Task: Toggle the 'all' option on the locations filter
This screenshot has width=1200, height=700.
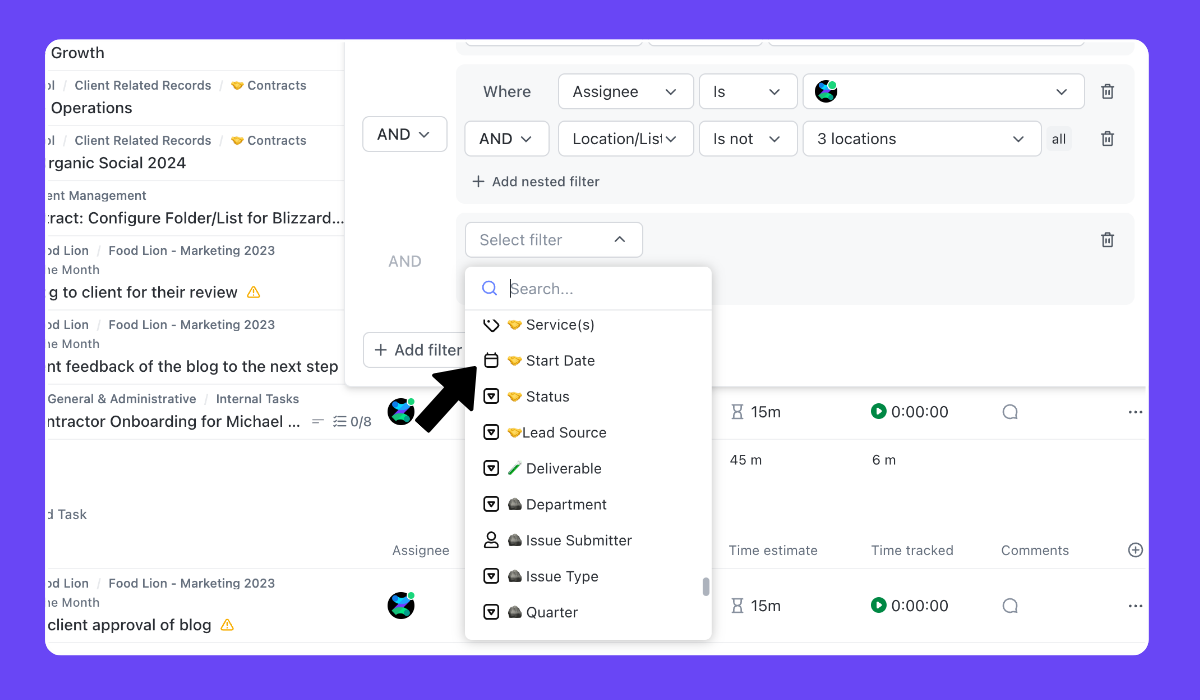Action: coord(1059,138)
